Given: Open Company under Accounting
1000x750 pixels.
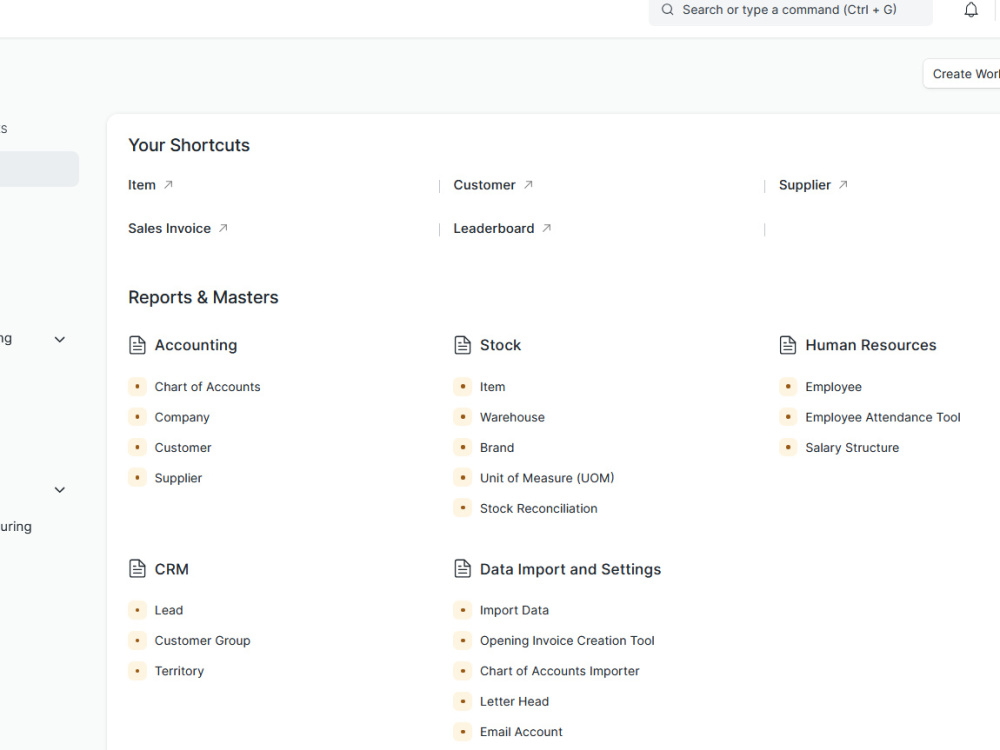Looking at the screenshot, I should tap(182, 417).
